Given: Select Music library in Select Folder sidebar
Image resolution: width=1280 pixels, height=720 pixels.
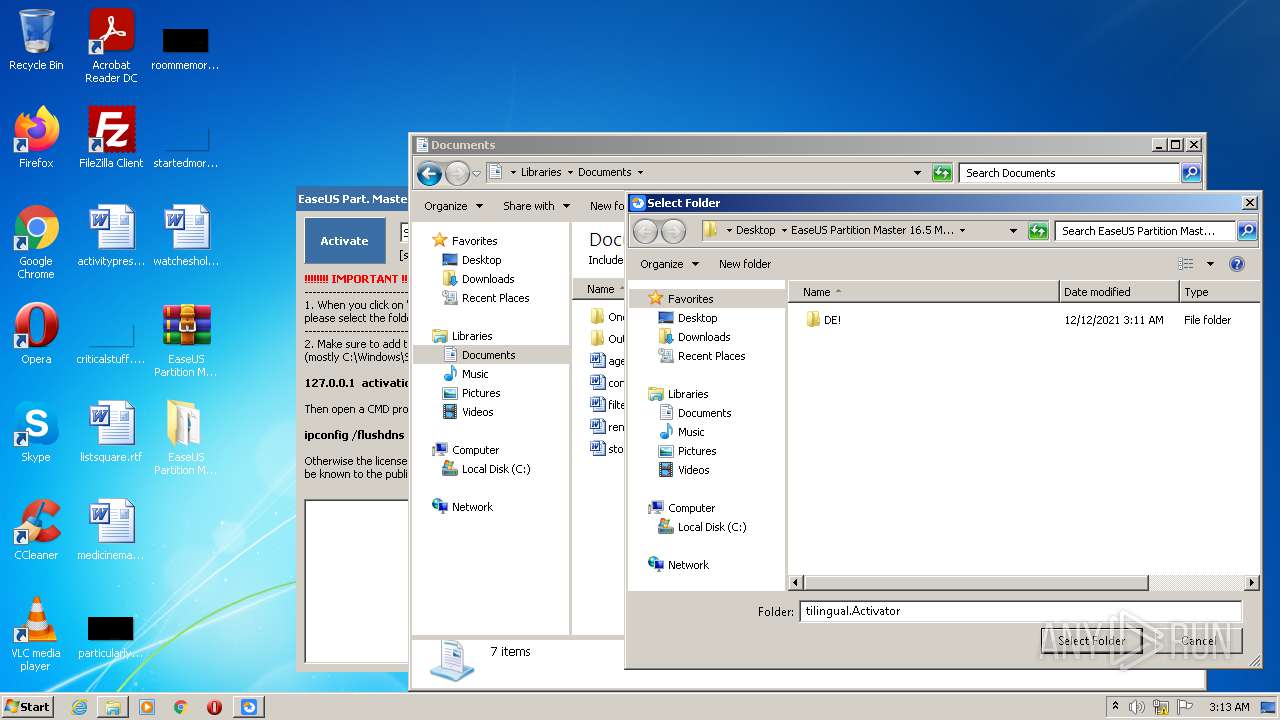Looking at the screenshot, I should point(691,432).
